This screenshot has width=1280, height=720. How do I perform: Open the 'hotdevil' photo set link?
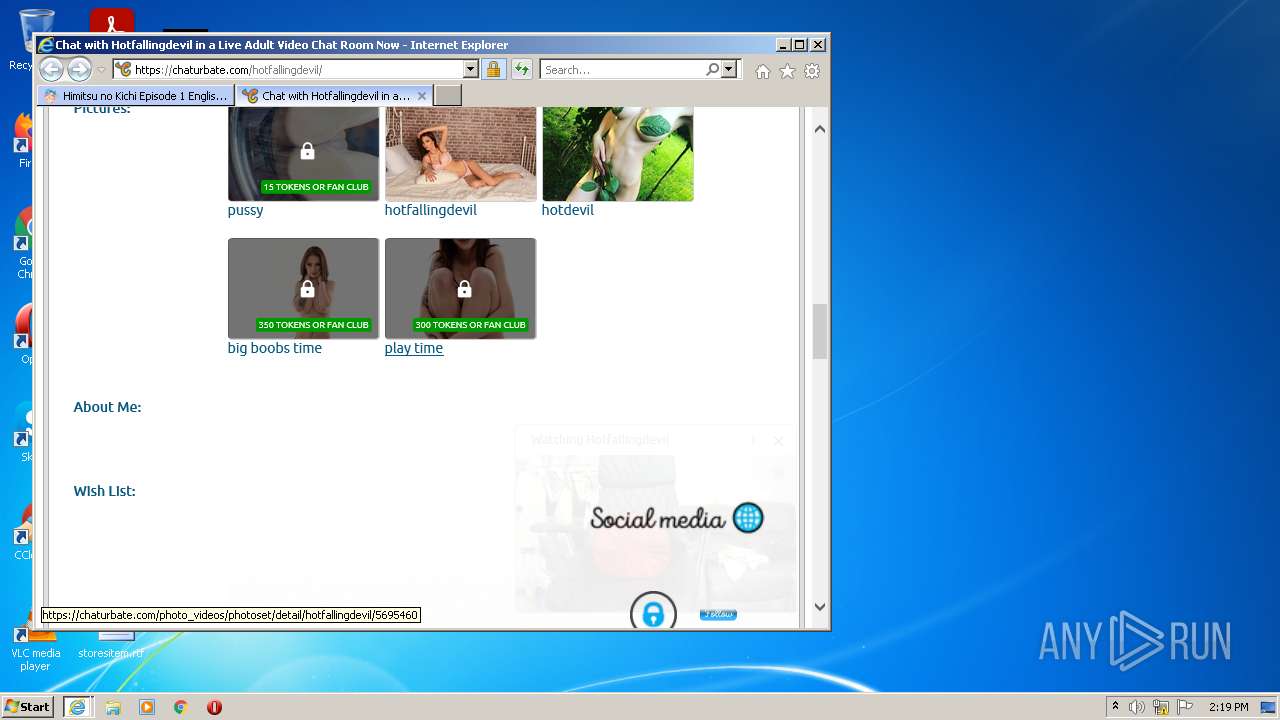click(x=567, y=210)
